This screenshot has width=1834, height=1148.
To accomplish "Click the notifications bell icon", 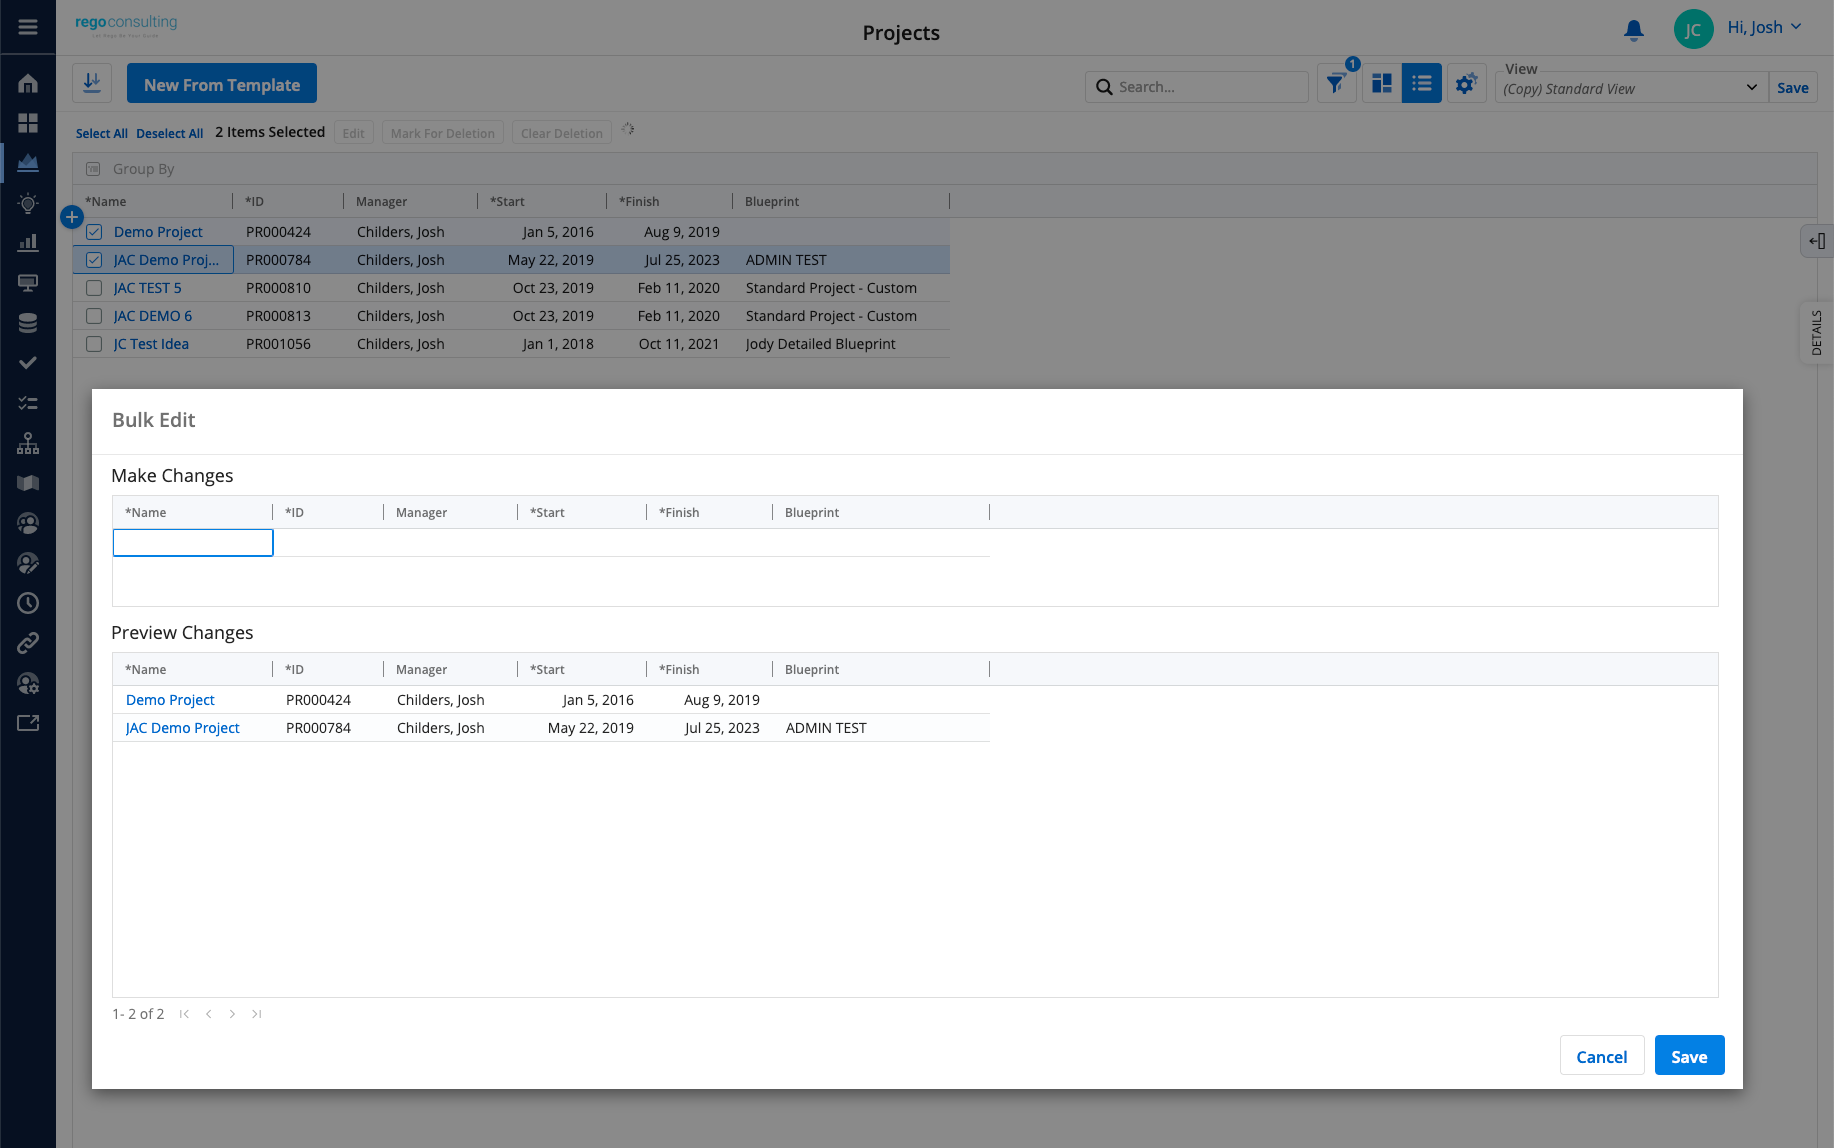I will click(1634, 30).
